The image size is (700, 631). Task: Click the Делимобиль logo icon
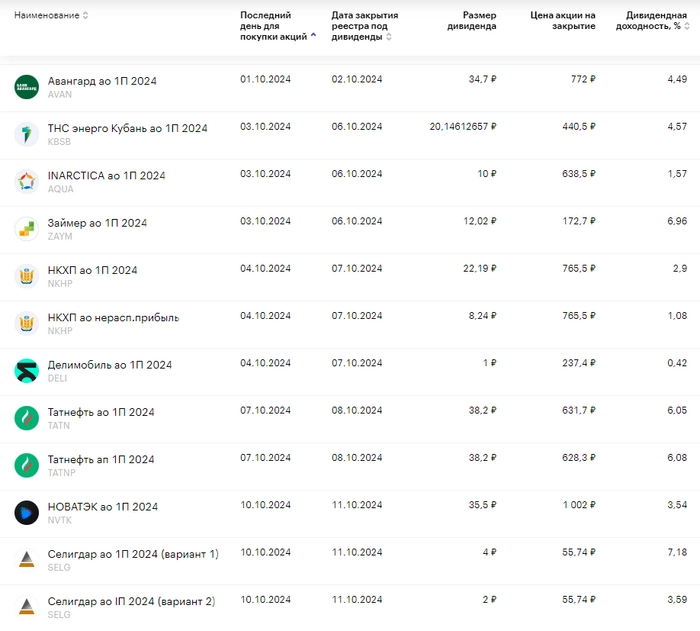[27, 371]
